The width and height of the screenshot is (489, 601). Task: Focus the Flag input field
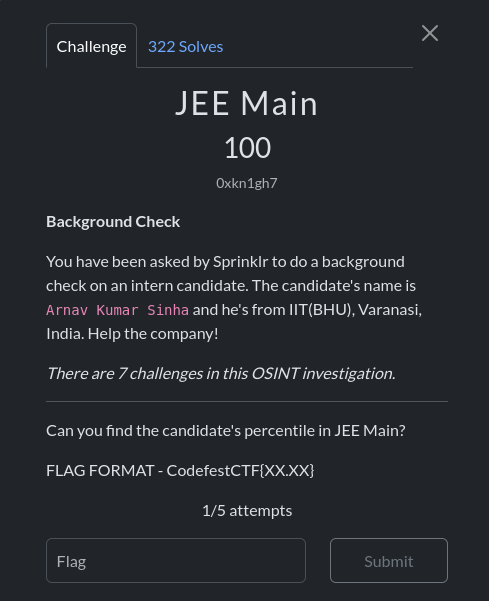coord(176,560)
